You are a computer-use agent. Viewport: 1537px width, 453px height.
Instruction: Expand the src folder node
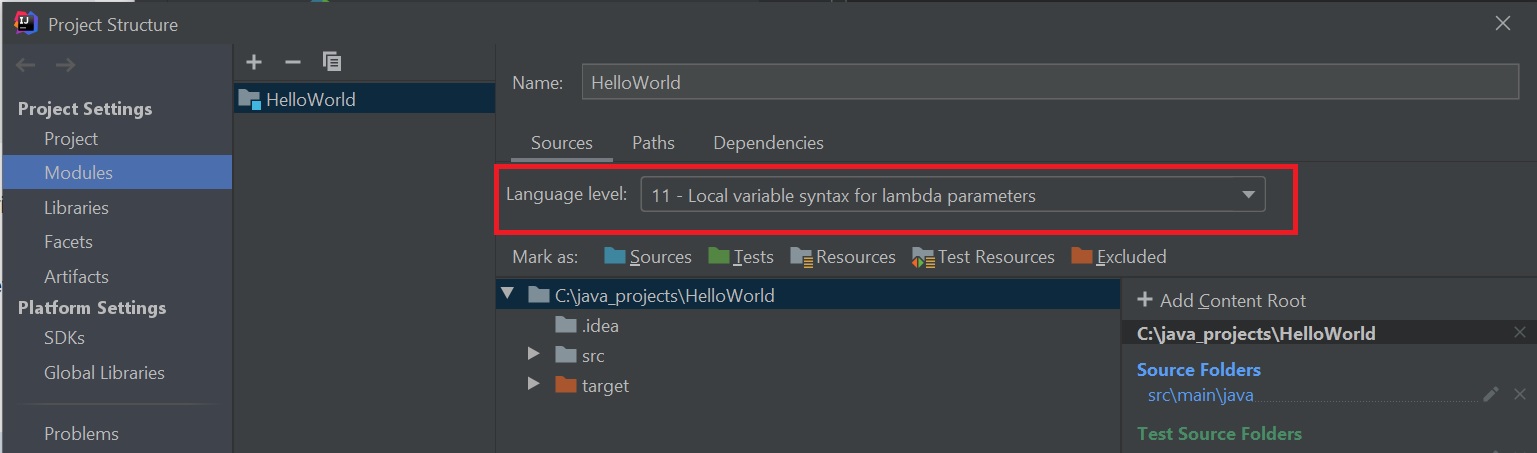tap(534, 355)
